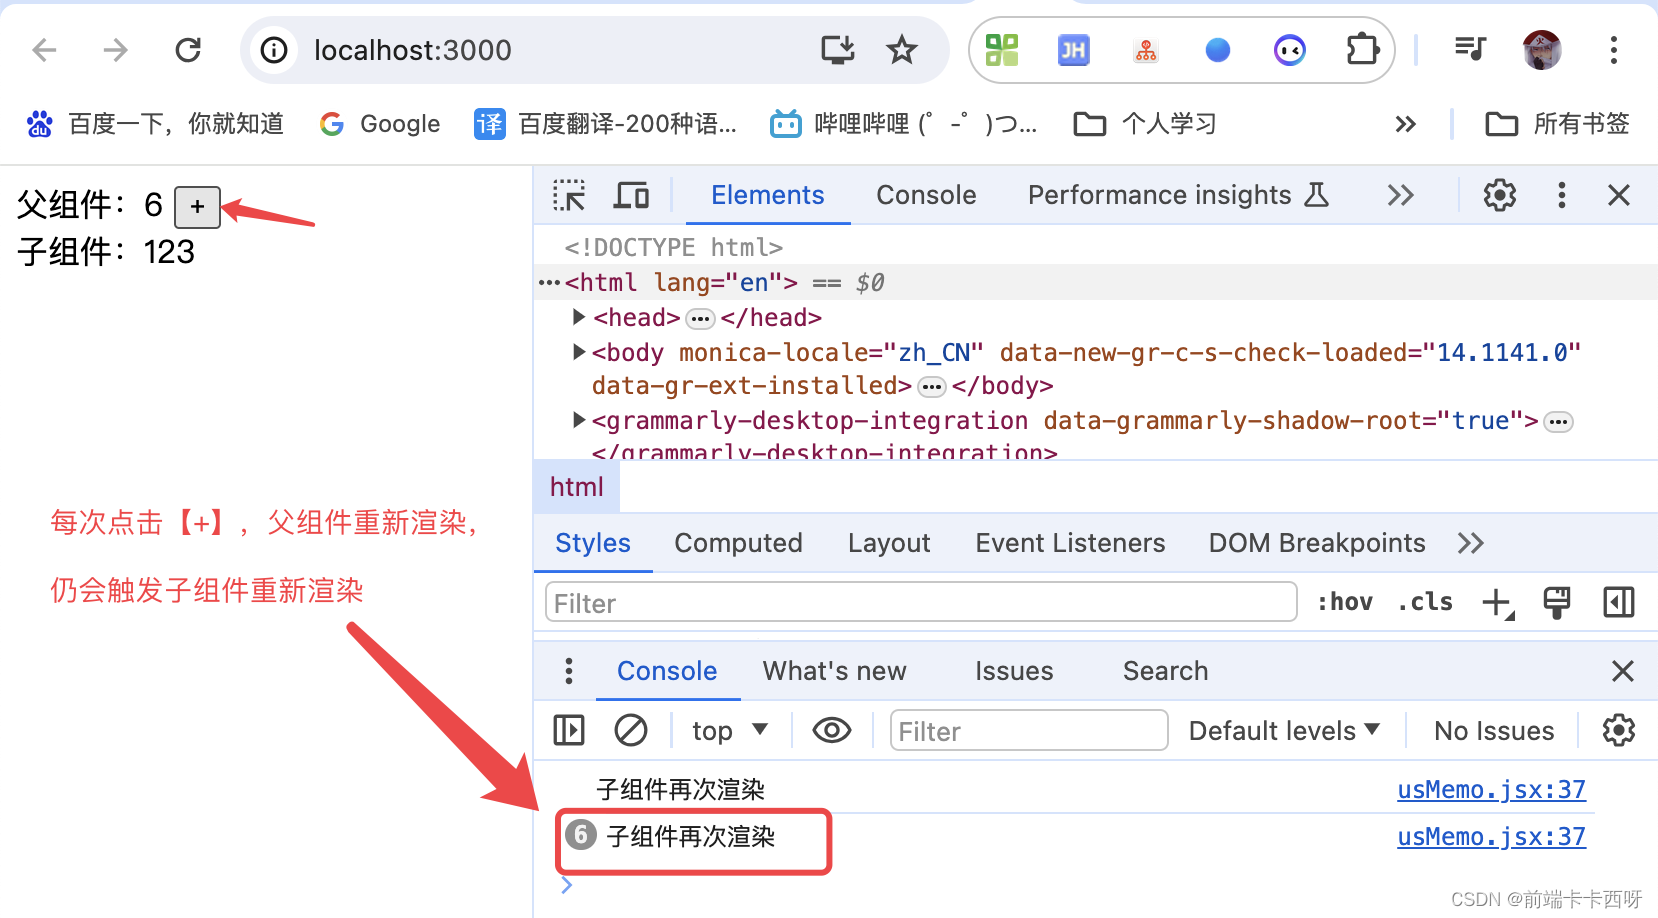The width and height of the screenshot is (1658, 918).
Task: Open DevTools settings gear
Action: [1499, 195]
